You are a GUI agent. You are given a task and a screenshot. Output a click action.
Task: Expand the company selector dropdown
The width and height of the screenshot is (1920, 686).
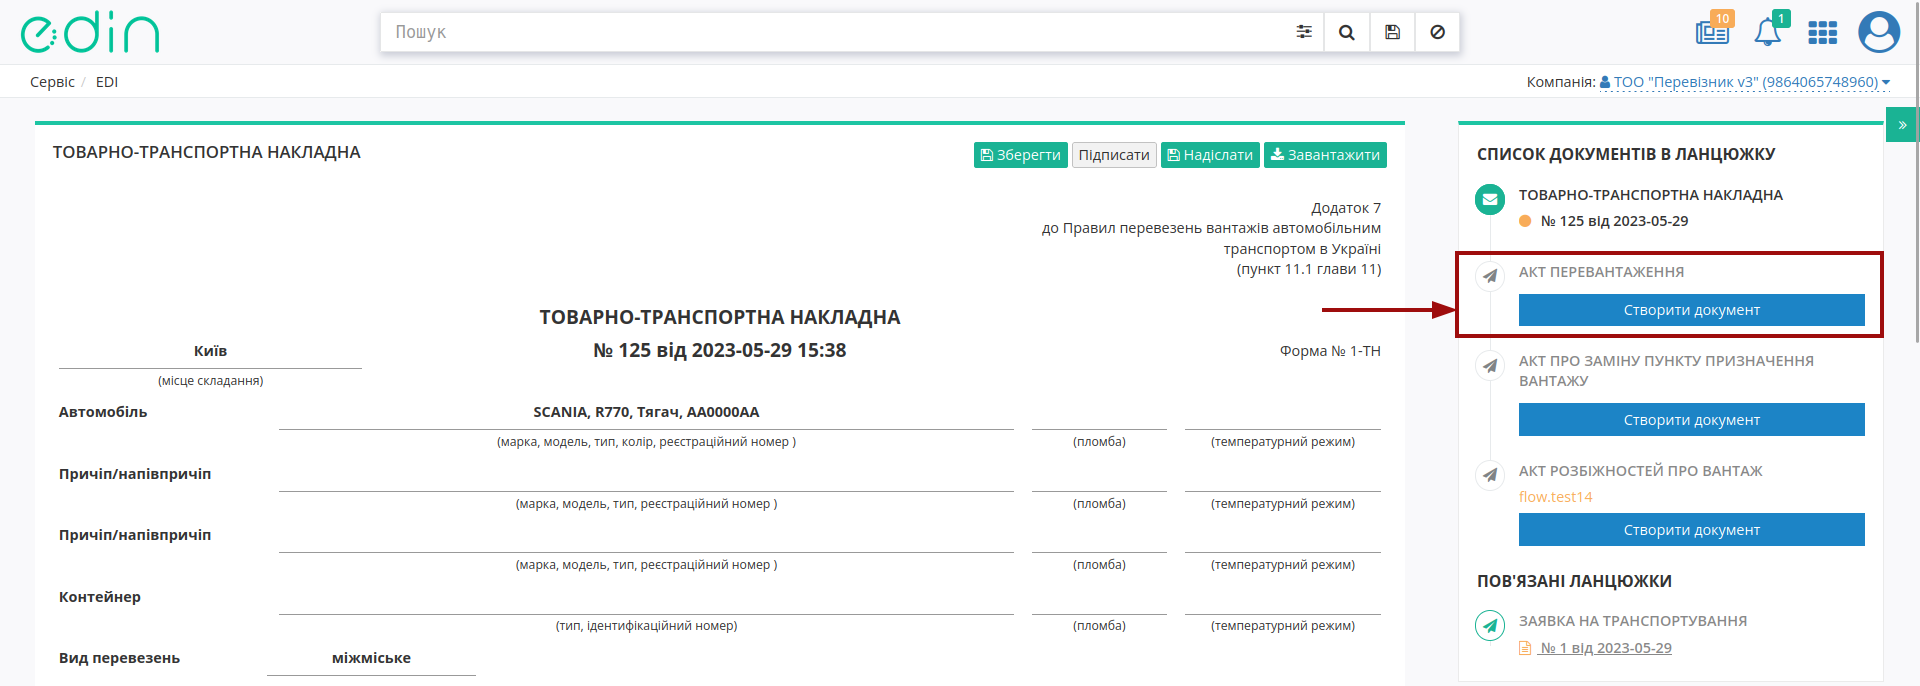tap(1745, 82)
